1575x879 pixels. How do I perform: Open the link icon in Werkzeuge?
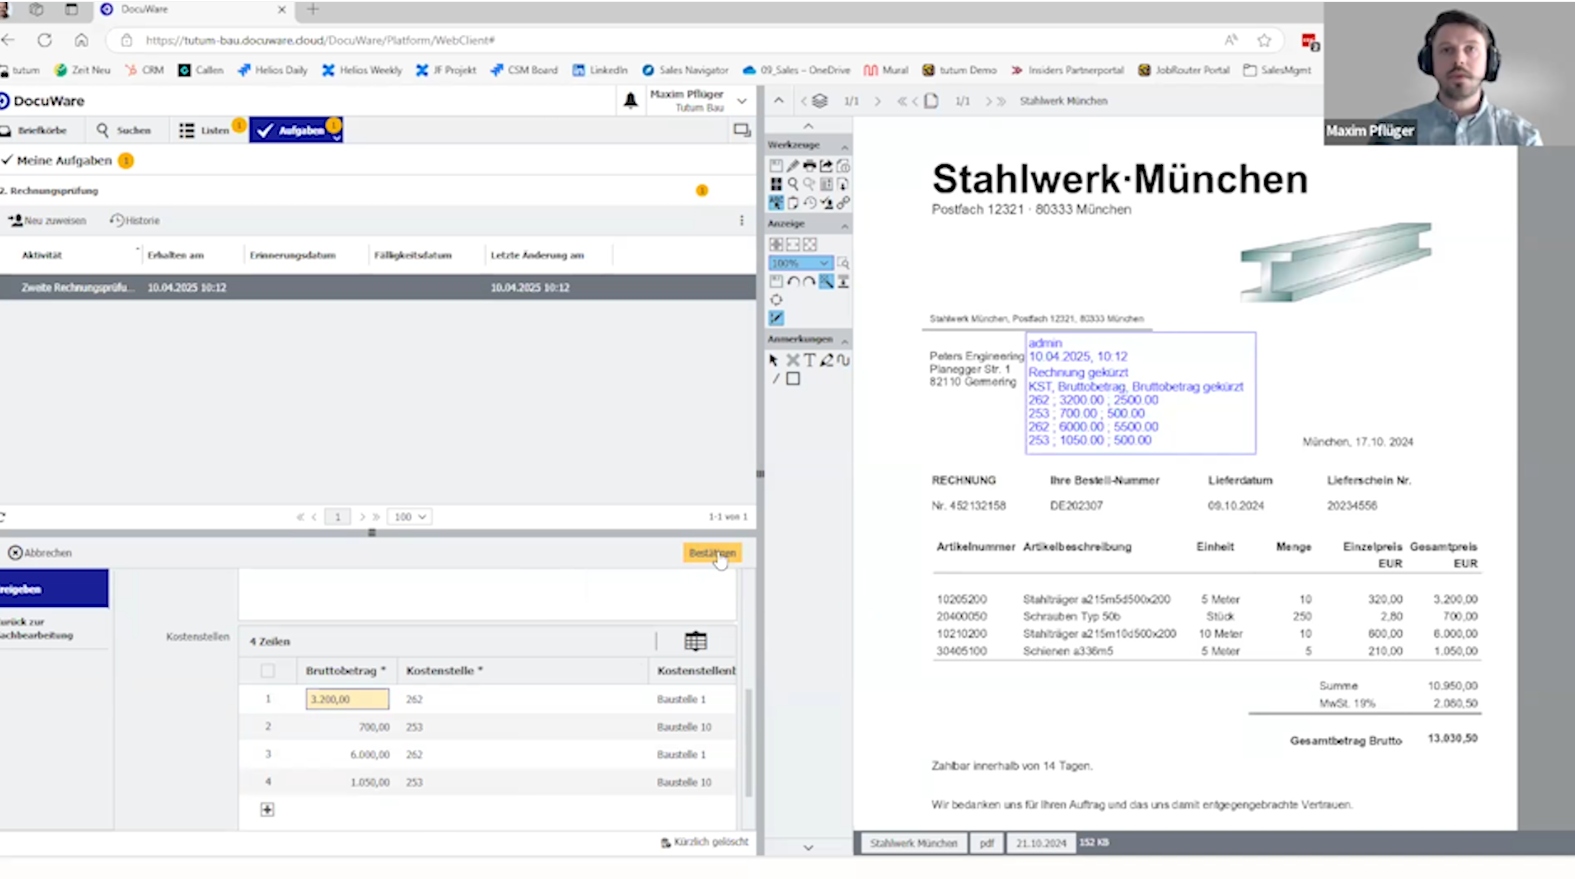(843, 203)
